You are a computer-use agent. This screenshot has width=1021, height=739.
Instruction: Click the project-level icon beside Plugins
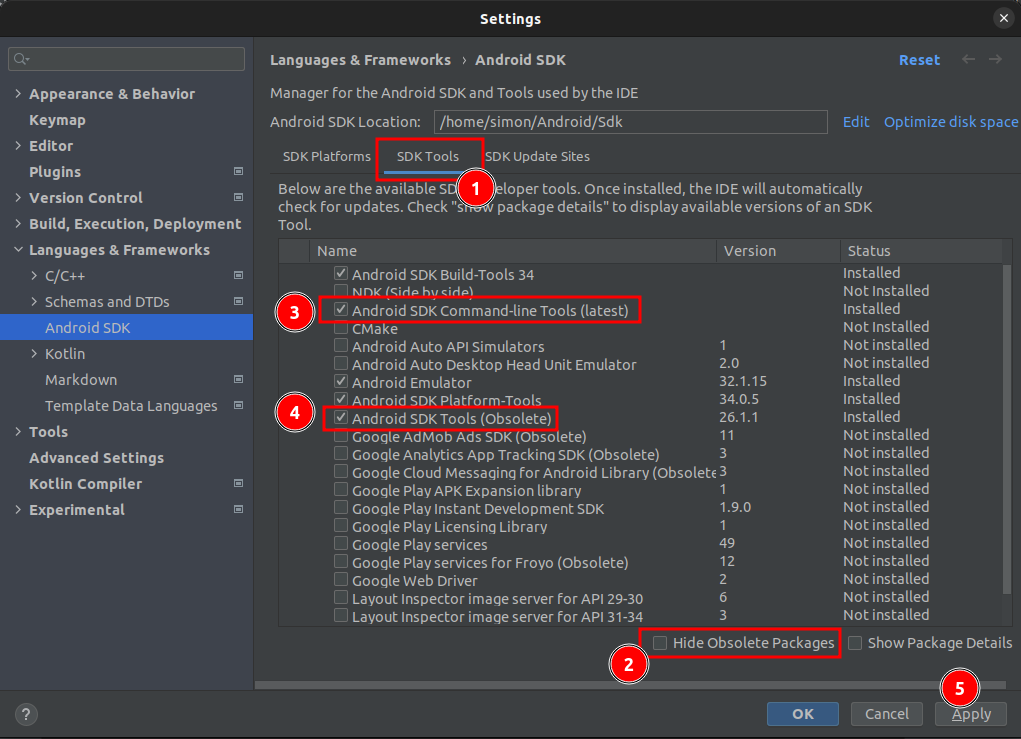point(238,172)
